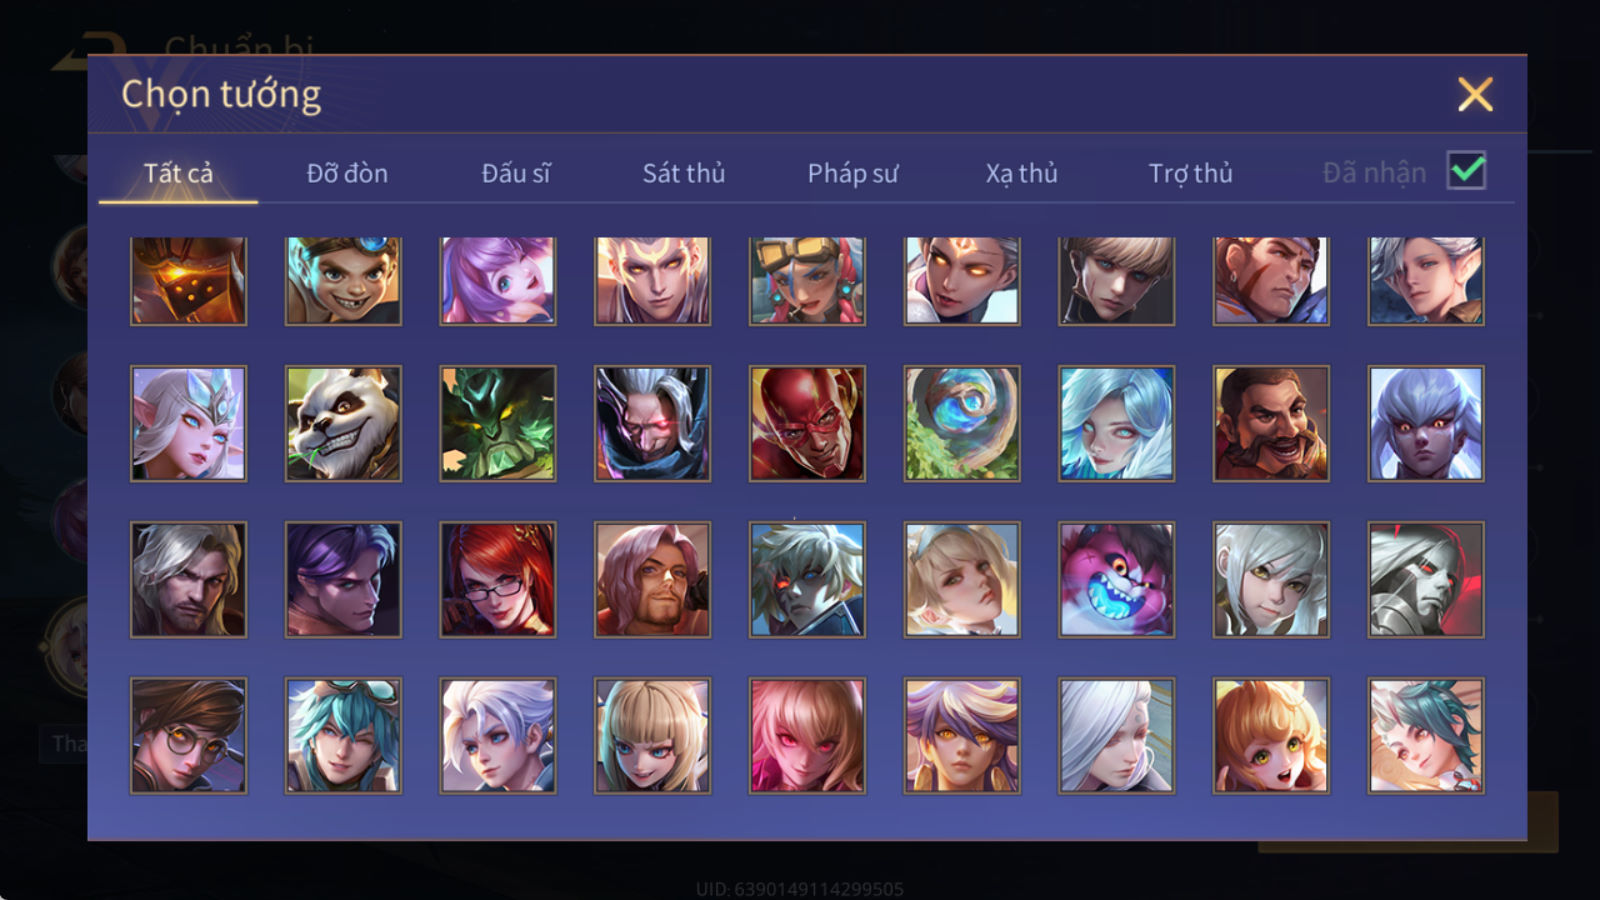Open the Sát thủ tab

683,173
